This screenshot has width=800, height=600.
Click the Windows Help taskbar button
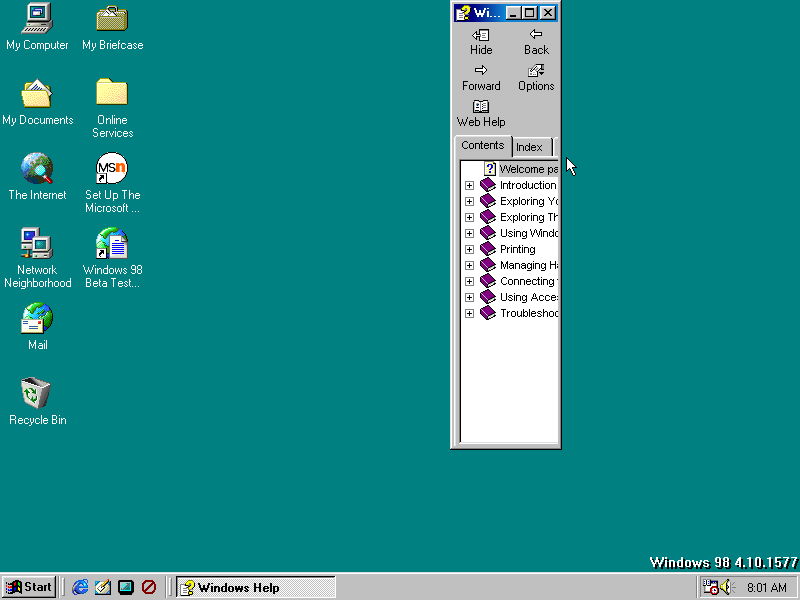coord(256,587)
